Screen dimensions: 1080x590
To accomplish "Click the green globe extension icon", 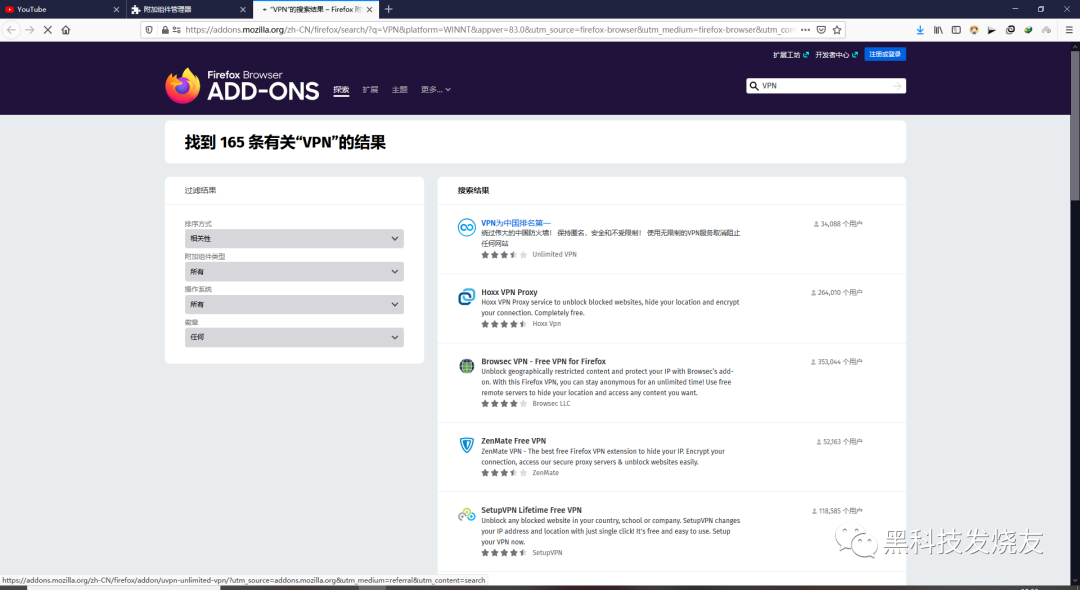I will pos(1028,30).
